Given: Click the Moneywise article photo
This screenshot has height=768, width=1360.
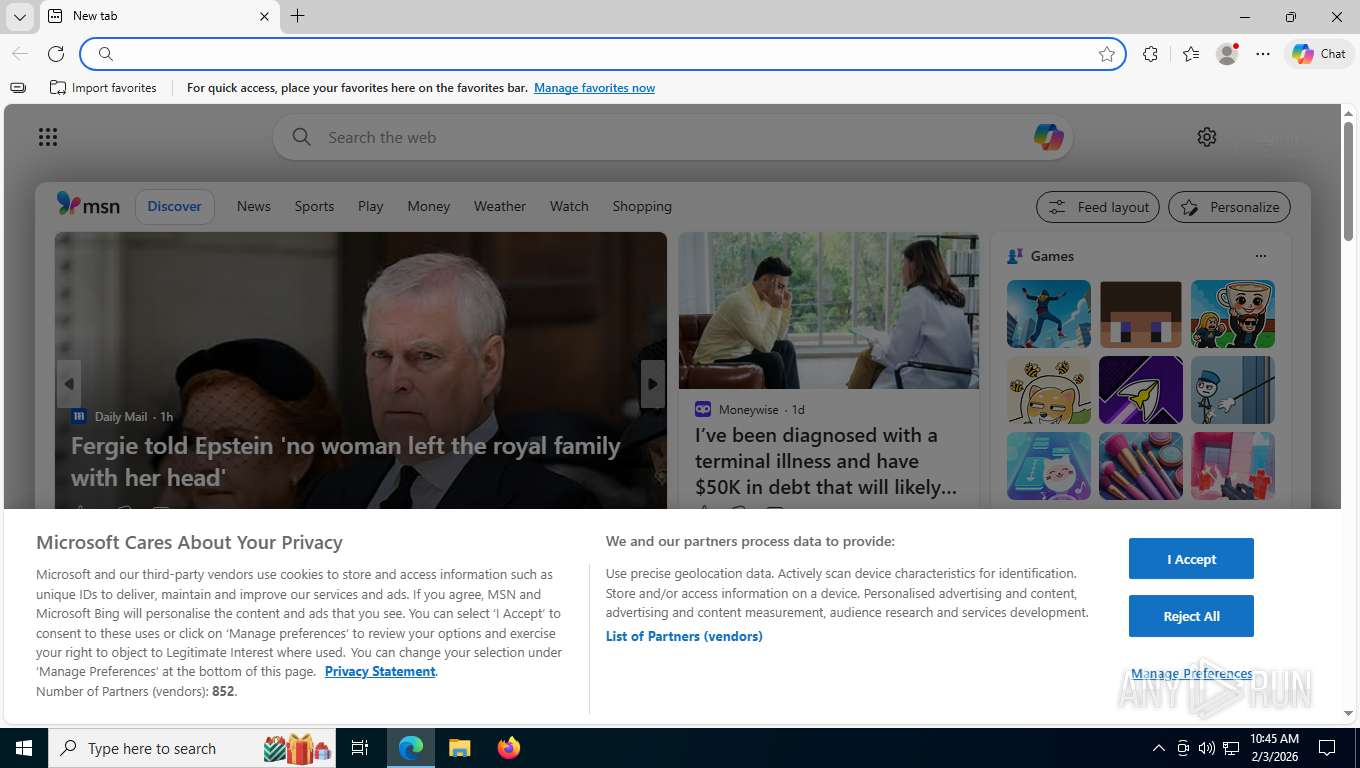Looking at the screenshot, I should [x=829, y=311].
